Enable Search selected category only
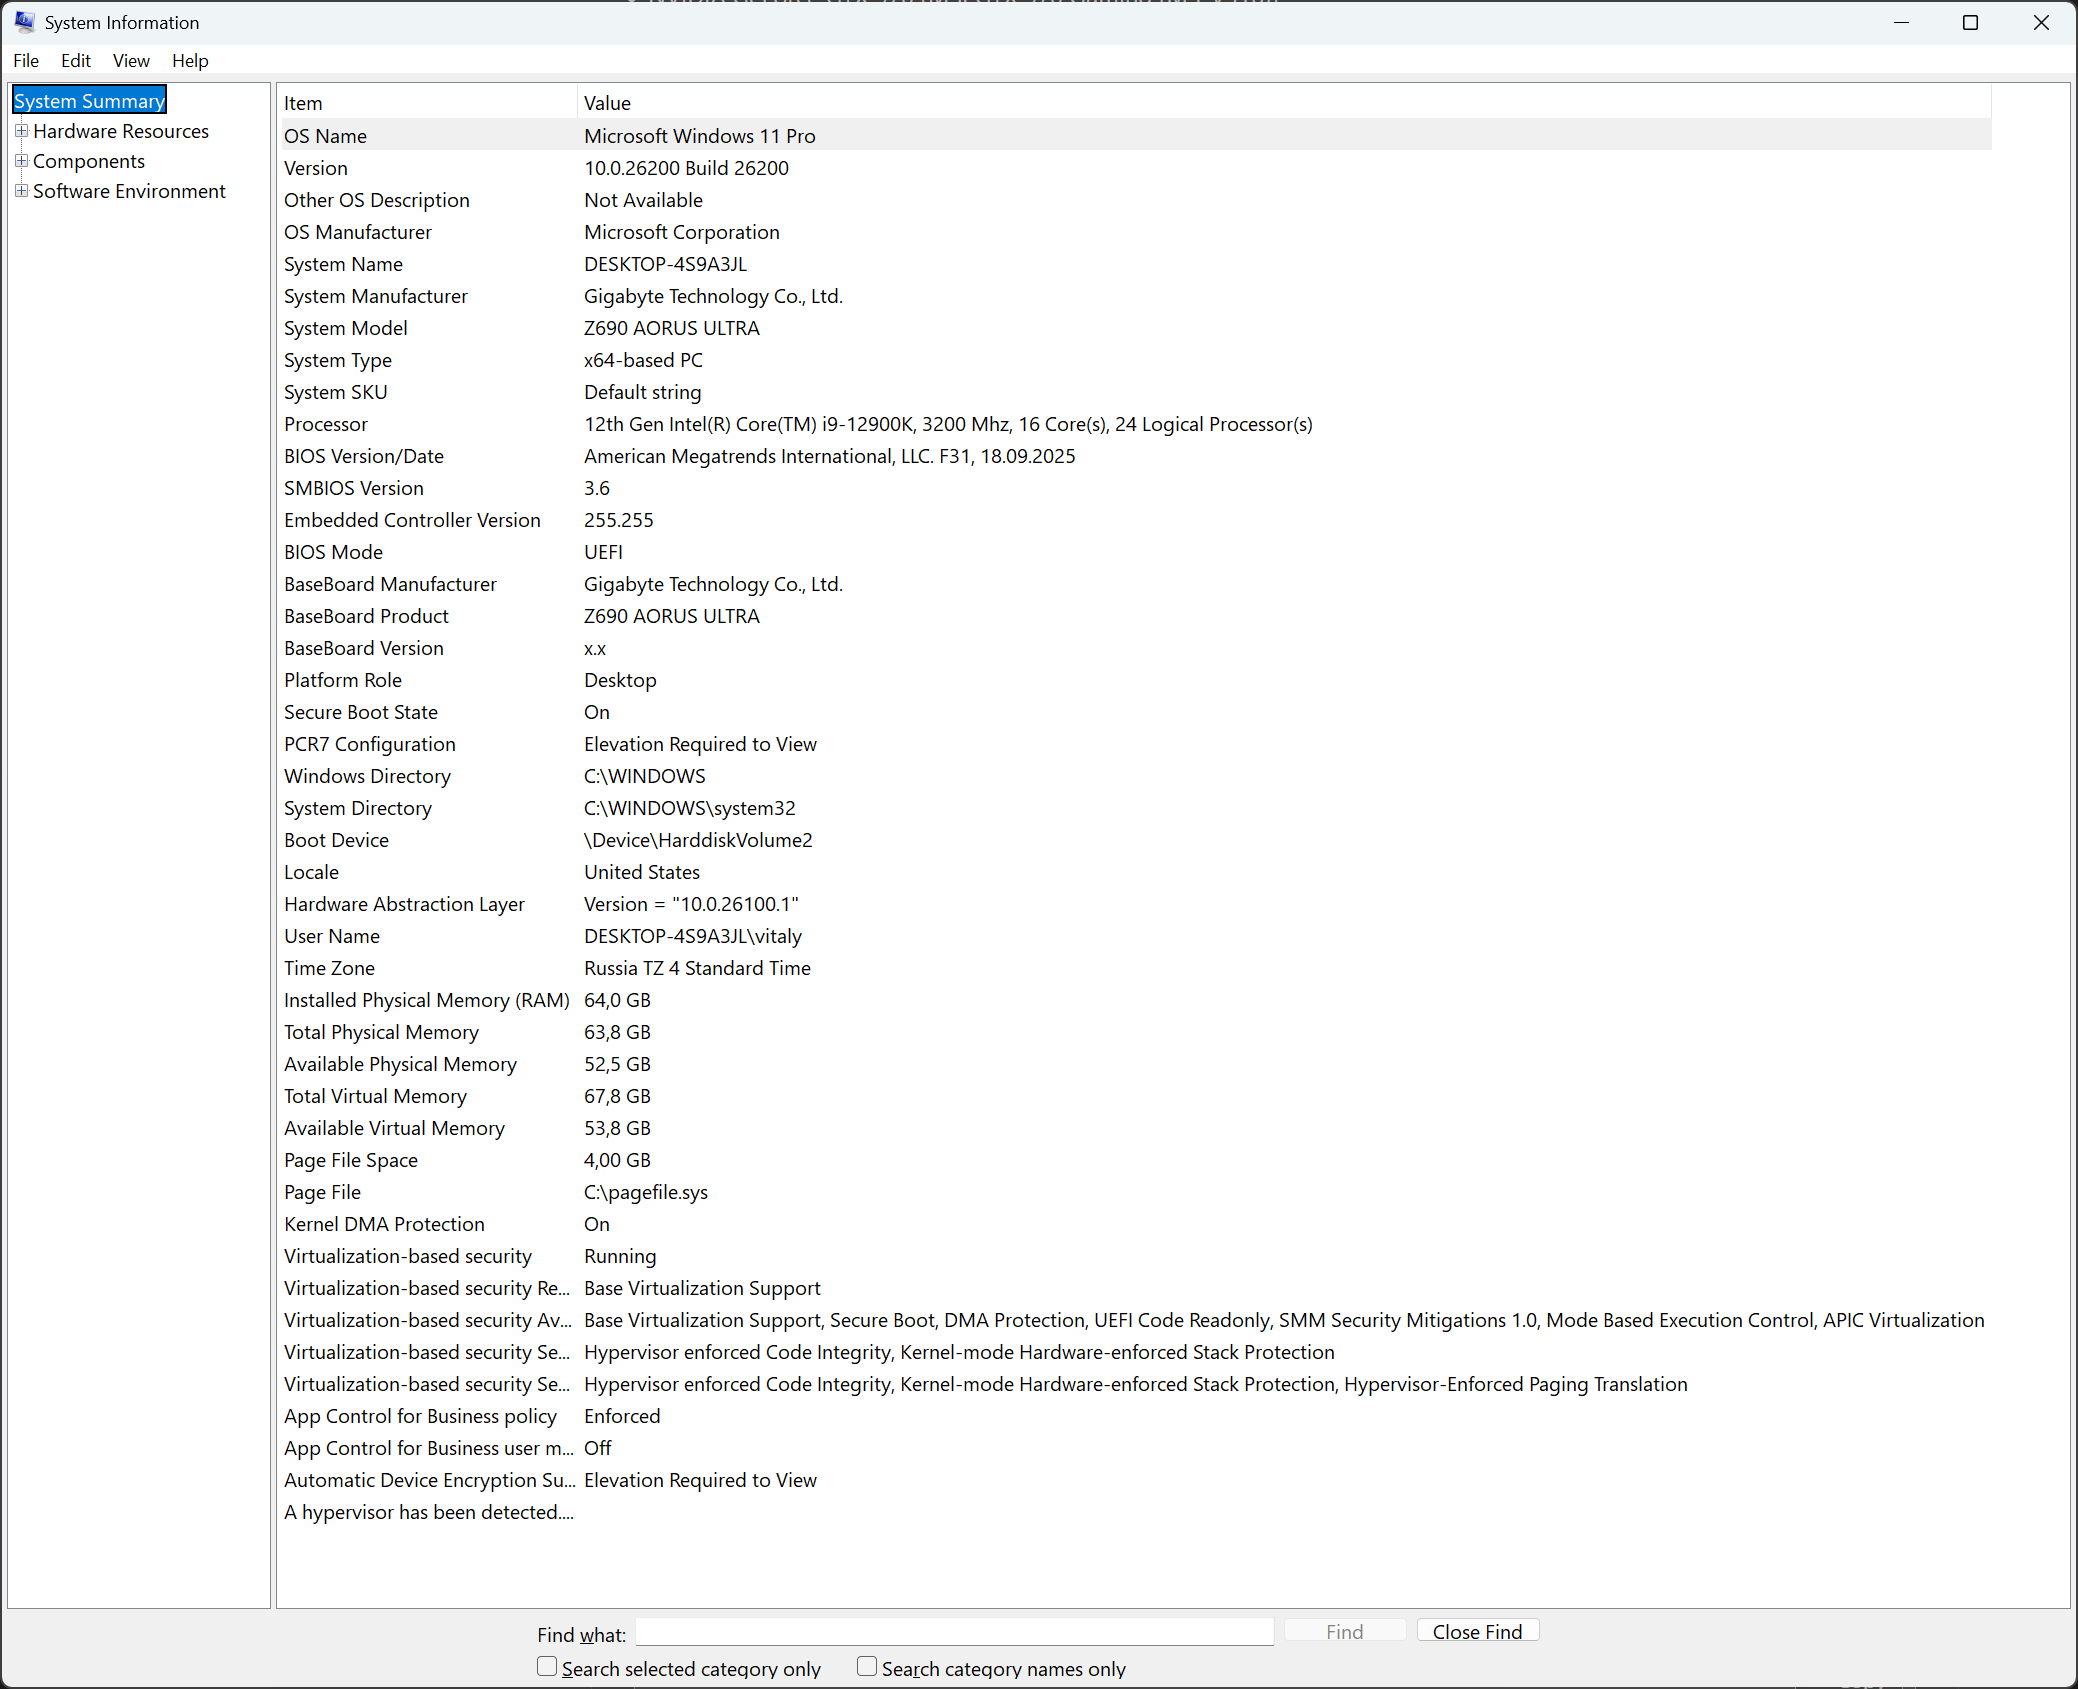 547,1666
